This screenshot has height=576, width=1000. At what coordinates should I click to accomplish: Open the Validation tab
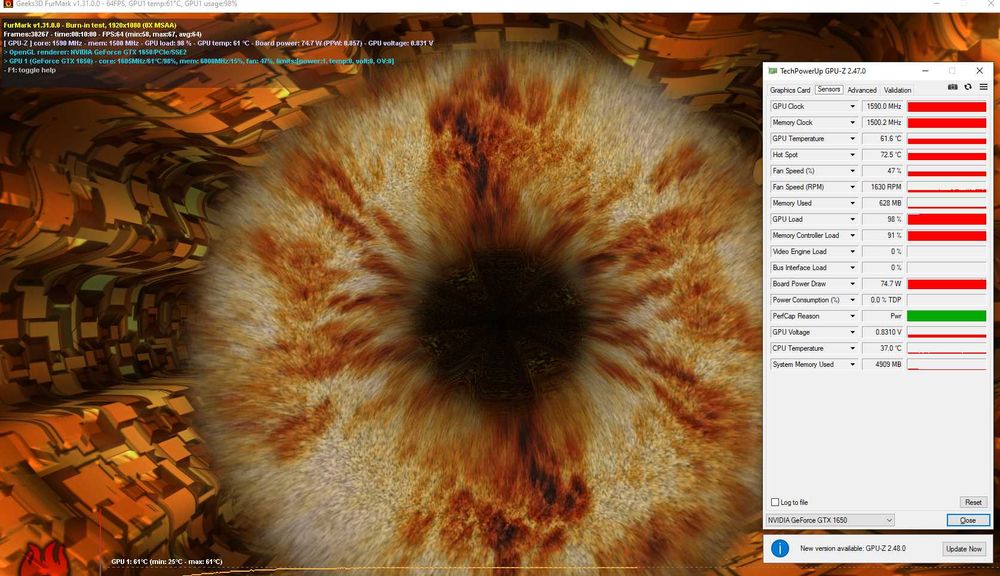(x=897, y=90)
